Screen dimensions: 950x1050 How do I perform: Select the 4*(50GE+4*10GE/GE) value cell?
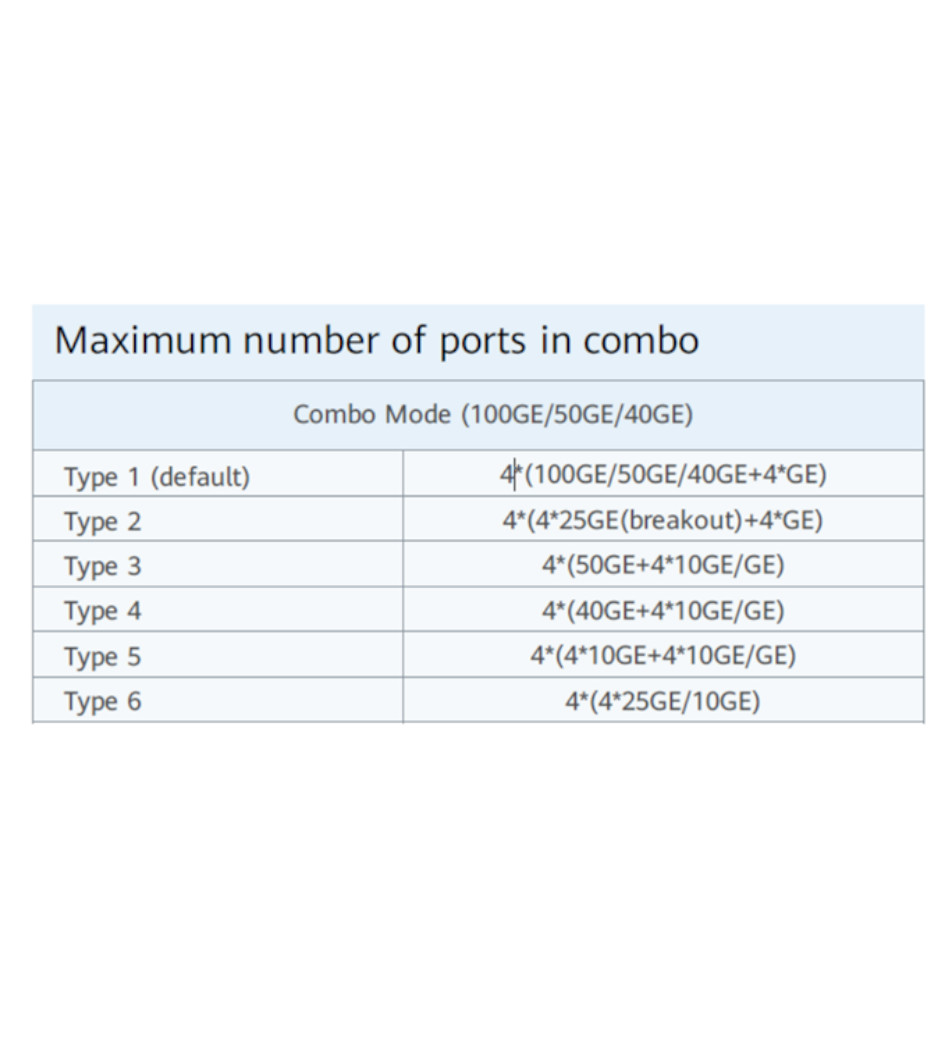[x=663, y=565]
